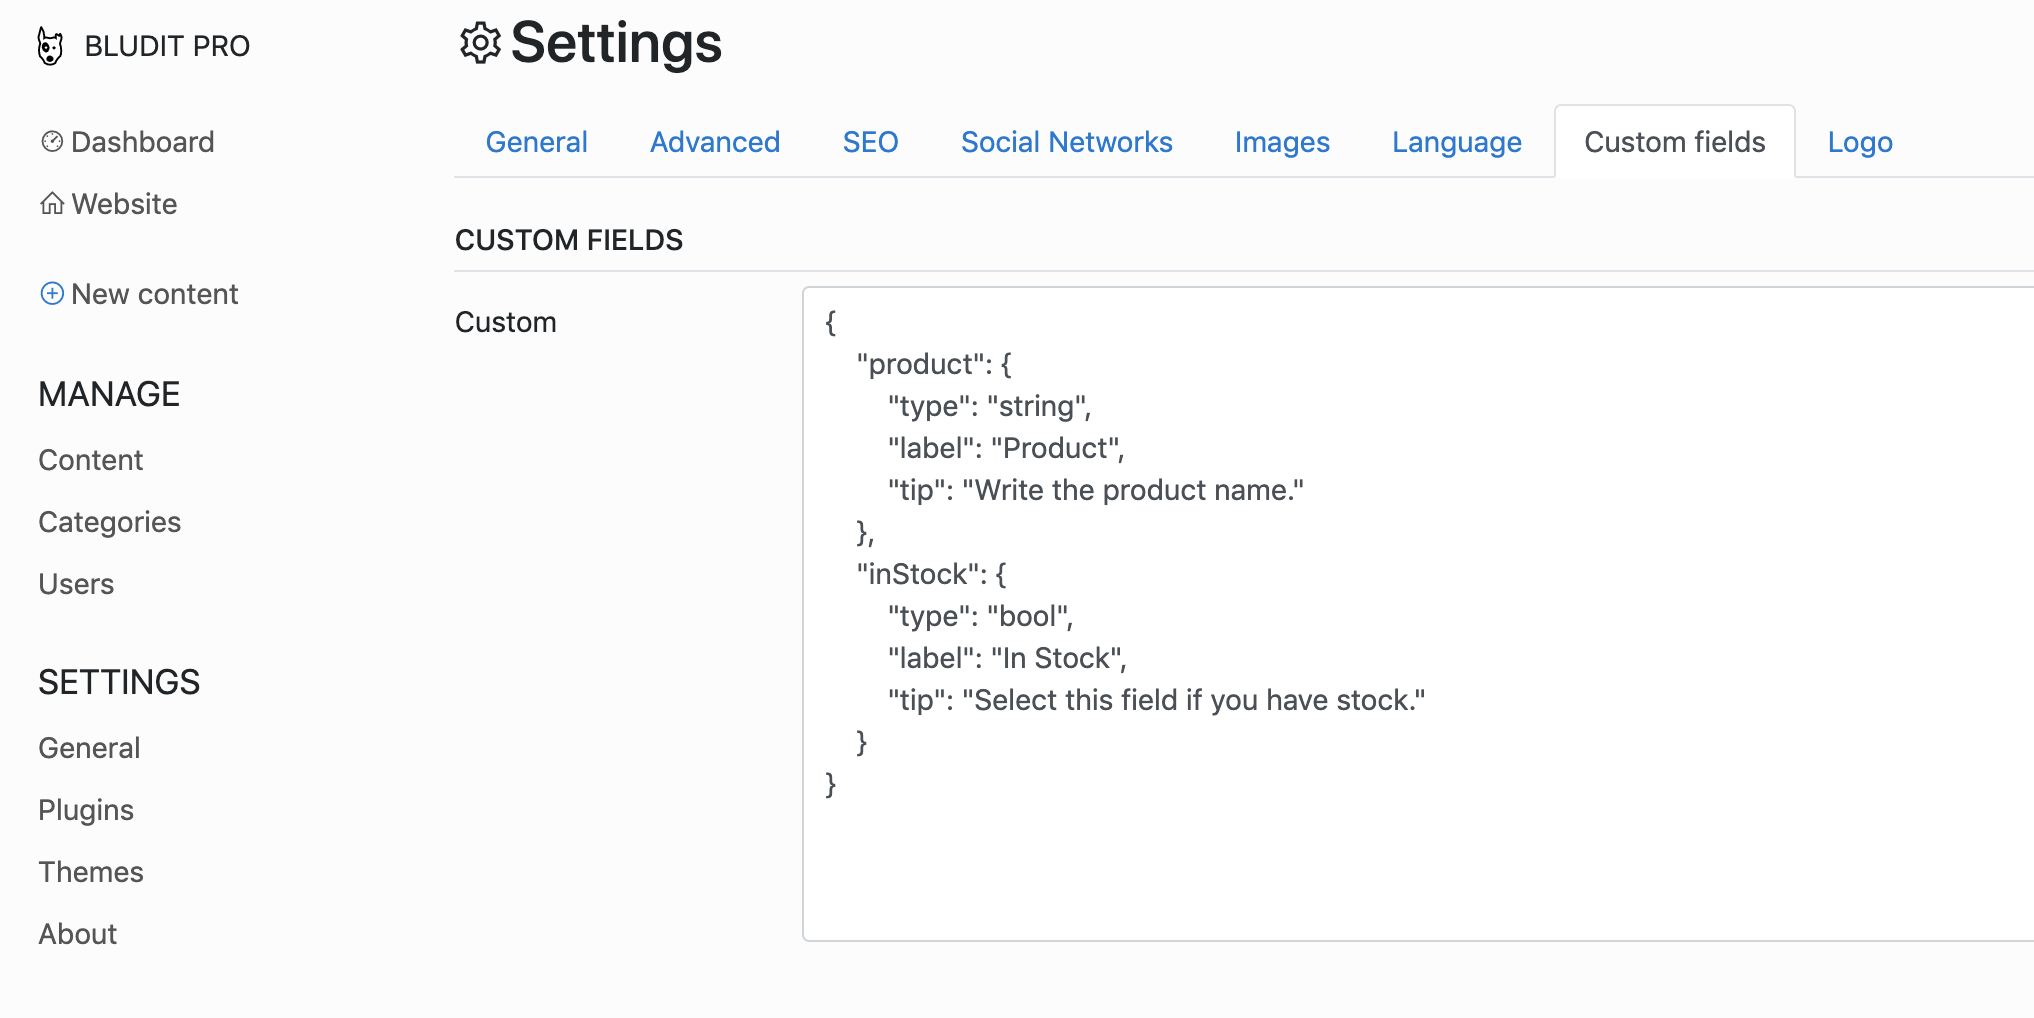This screenshot has height=1018, width=2034.
Task: Click the "Write the product name." tip line
Action: click(1096, 490)
